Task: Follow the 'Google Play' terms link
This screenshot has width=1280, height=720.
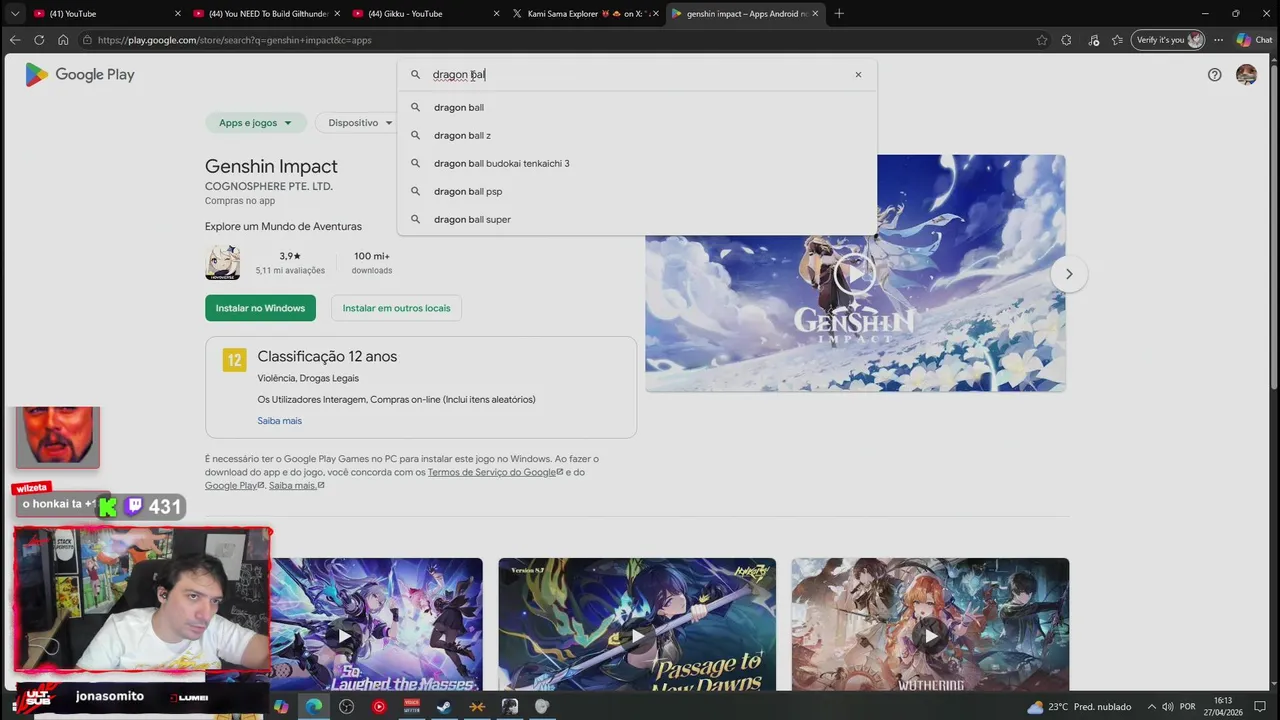Action: click(x=234, y=485)
